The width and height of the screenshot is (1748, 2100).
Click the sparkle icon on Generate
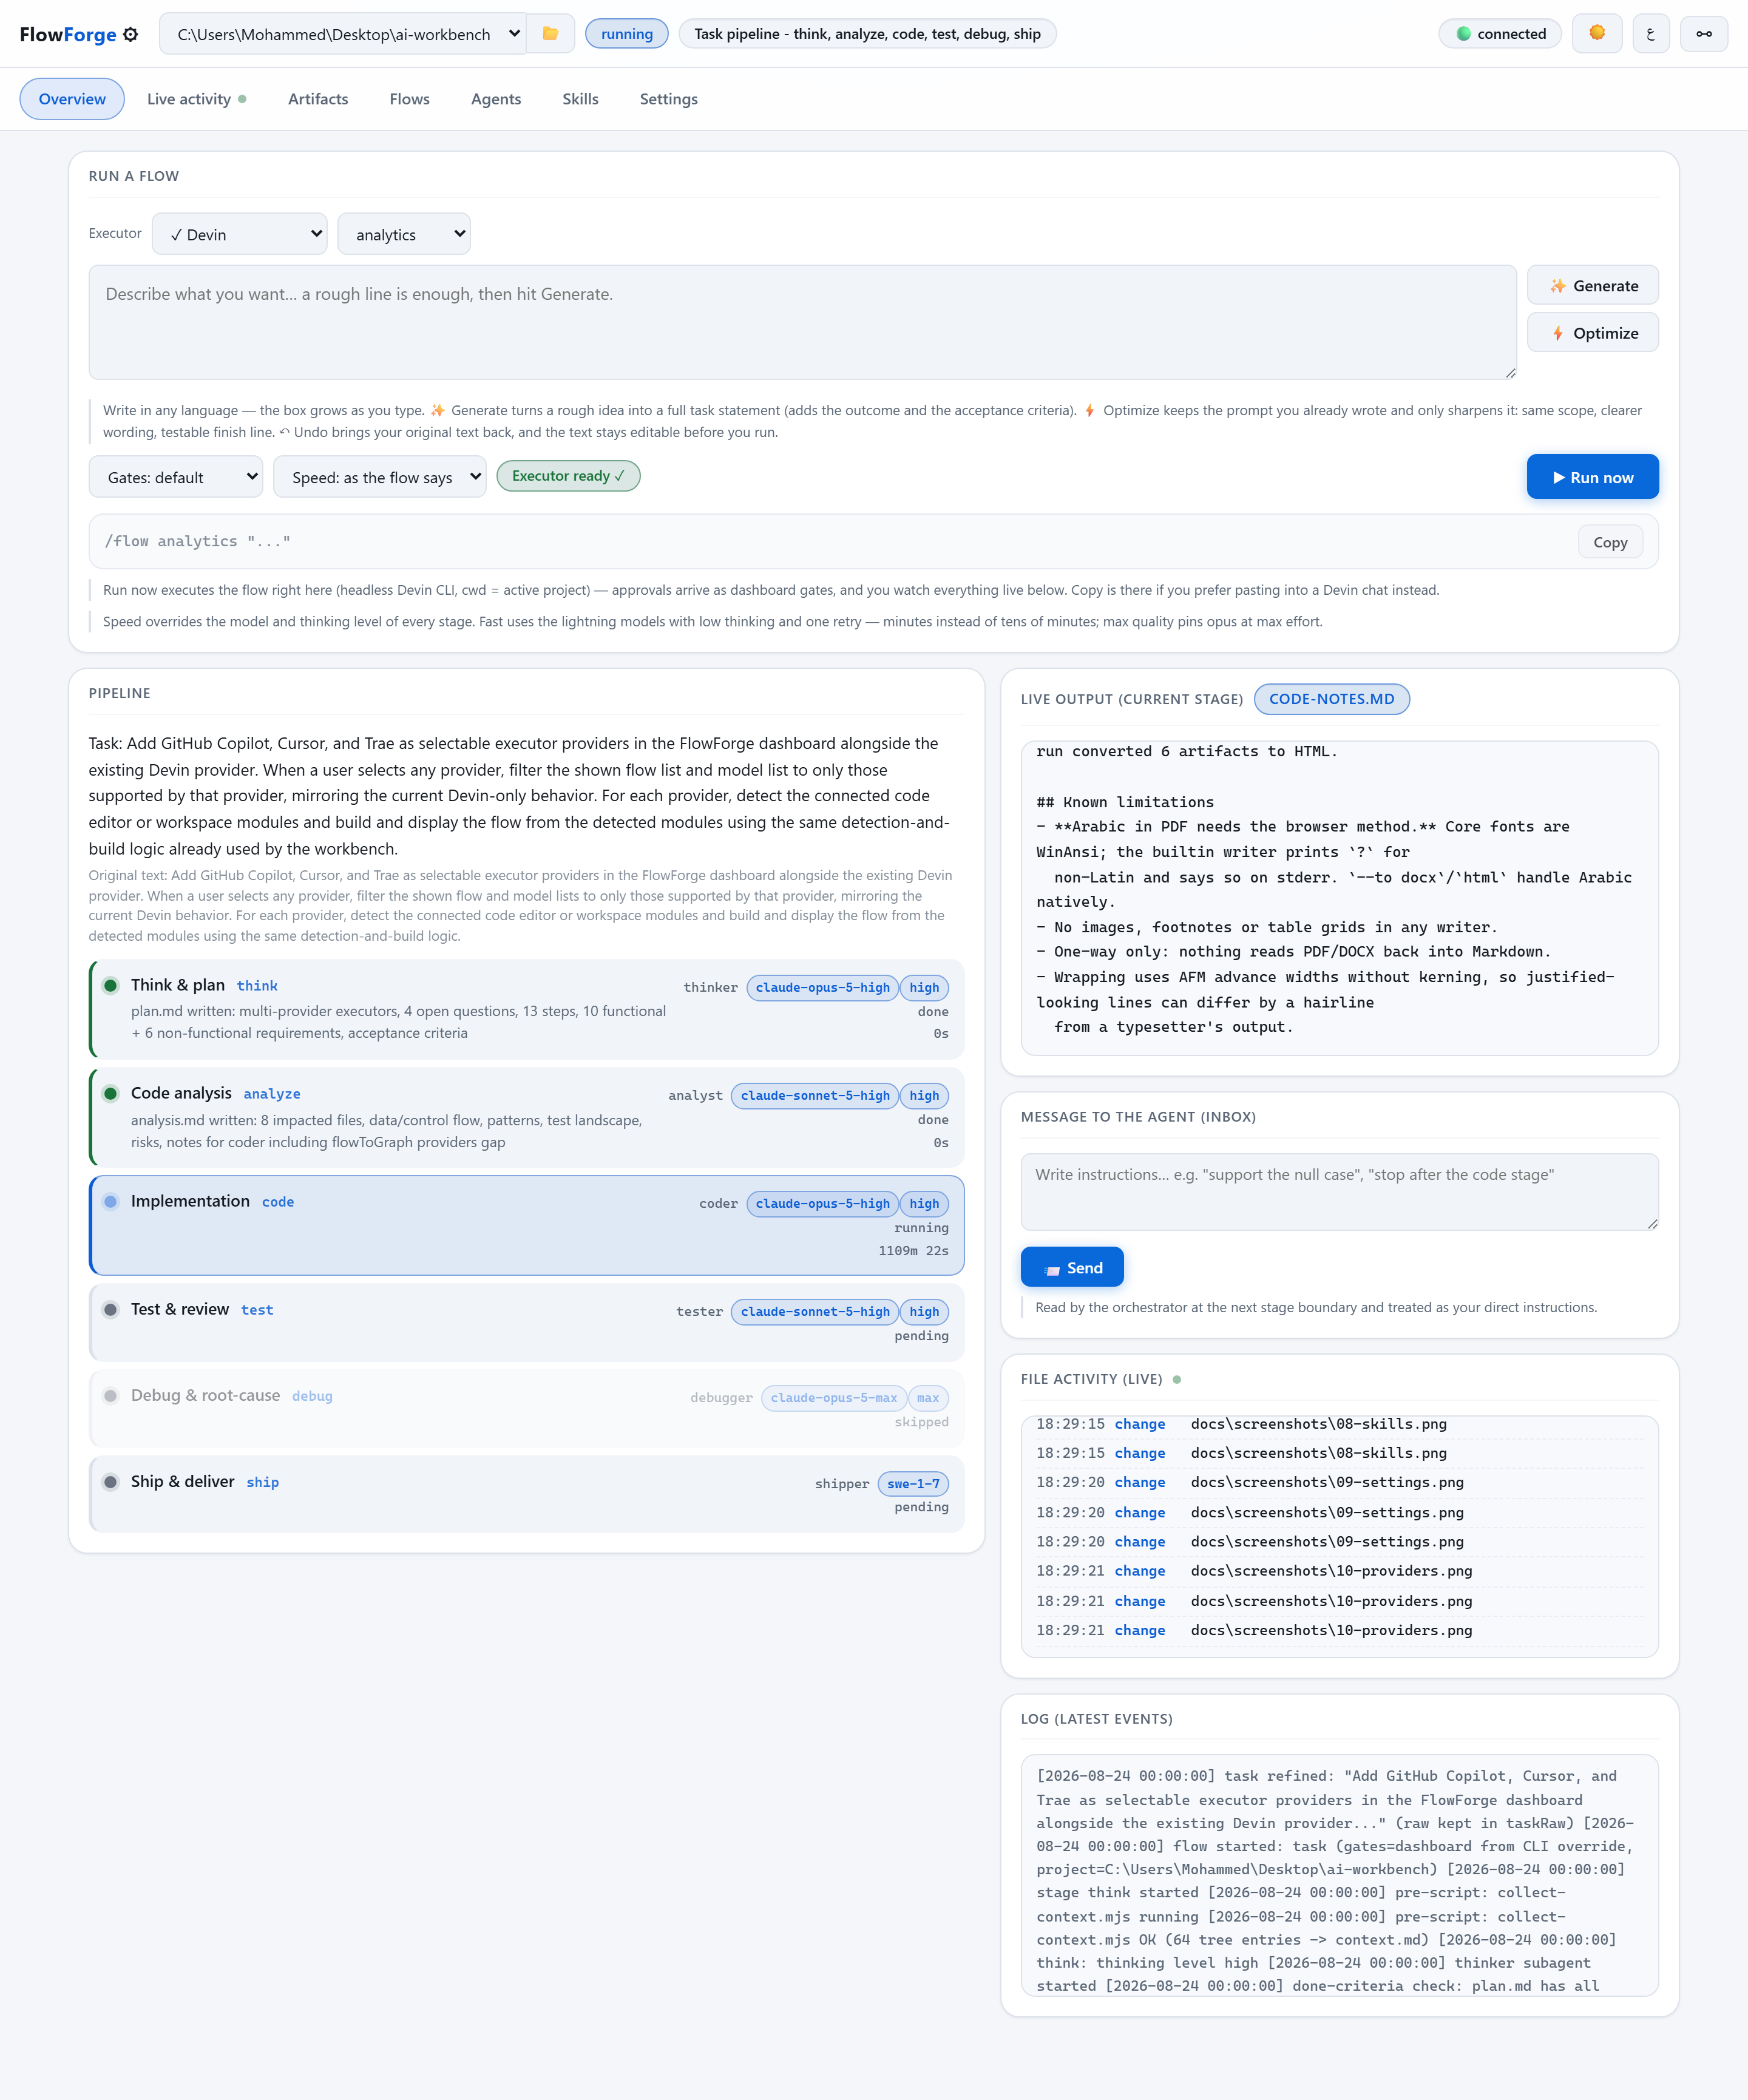[x=1558, y=286]
